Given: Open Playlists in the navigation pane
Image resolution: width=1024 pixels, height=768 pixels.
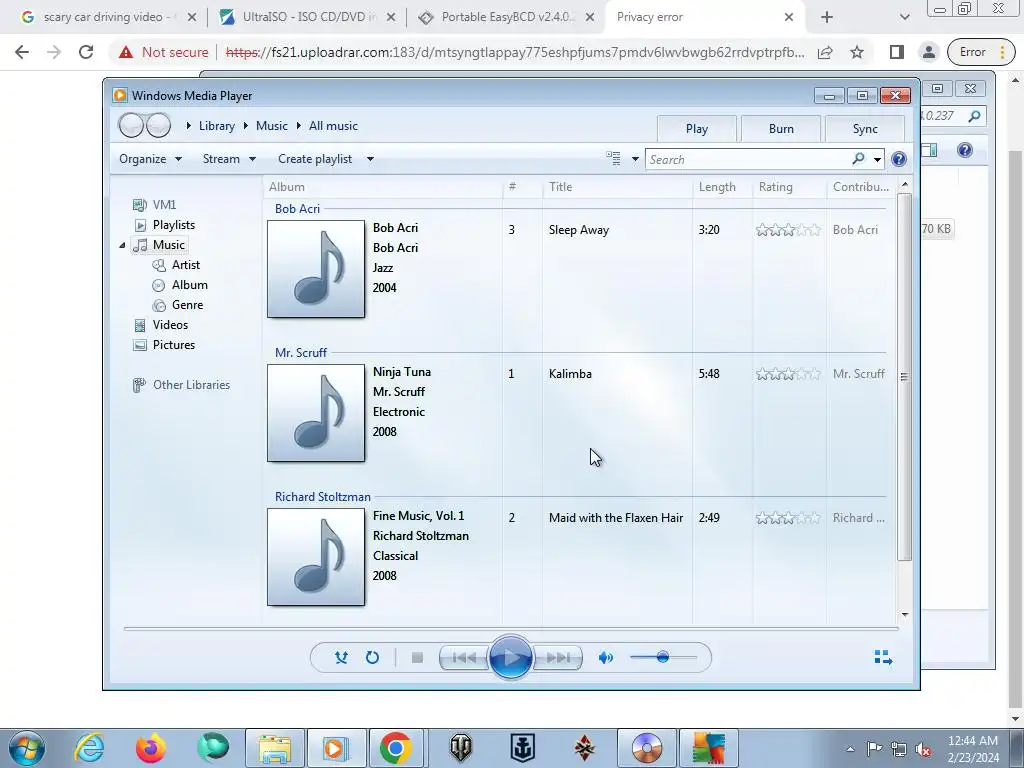Looking at the screenshot, I should [164, 225].
